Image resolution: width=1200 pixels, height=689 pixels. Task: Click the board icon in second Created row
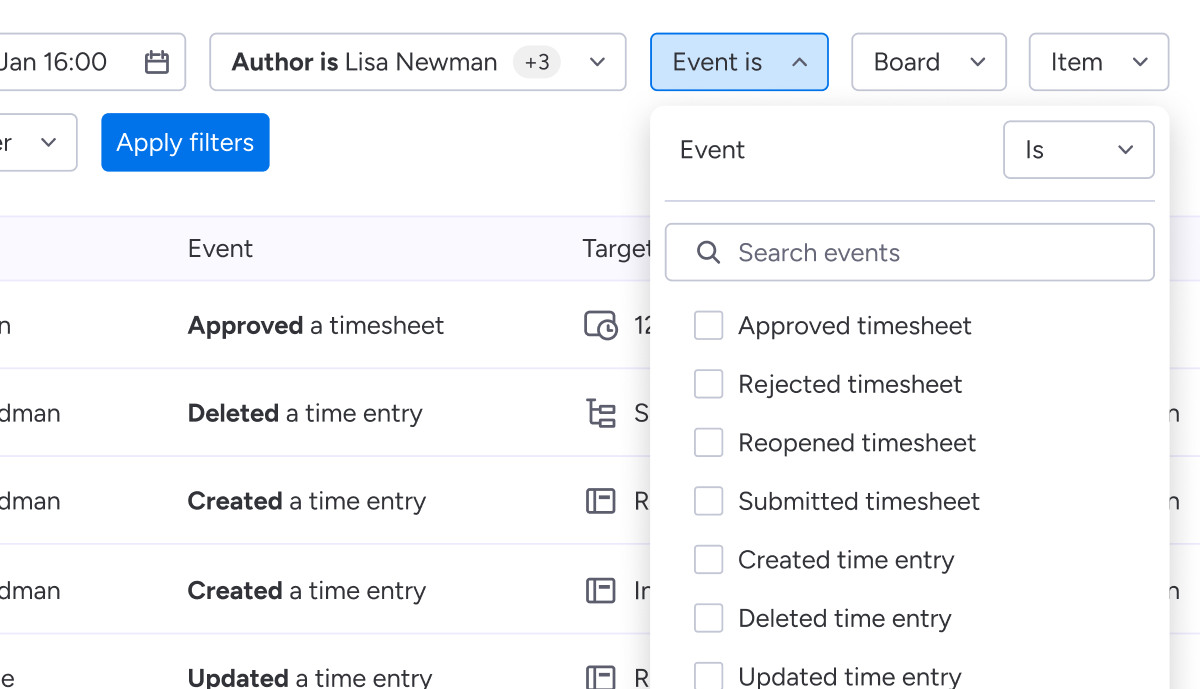click(x=600, y=591)
